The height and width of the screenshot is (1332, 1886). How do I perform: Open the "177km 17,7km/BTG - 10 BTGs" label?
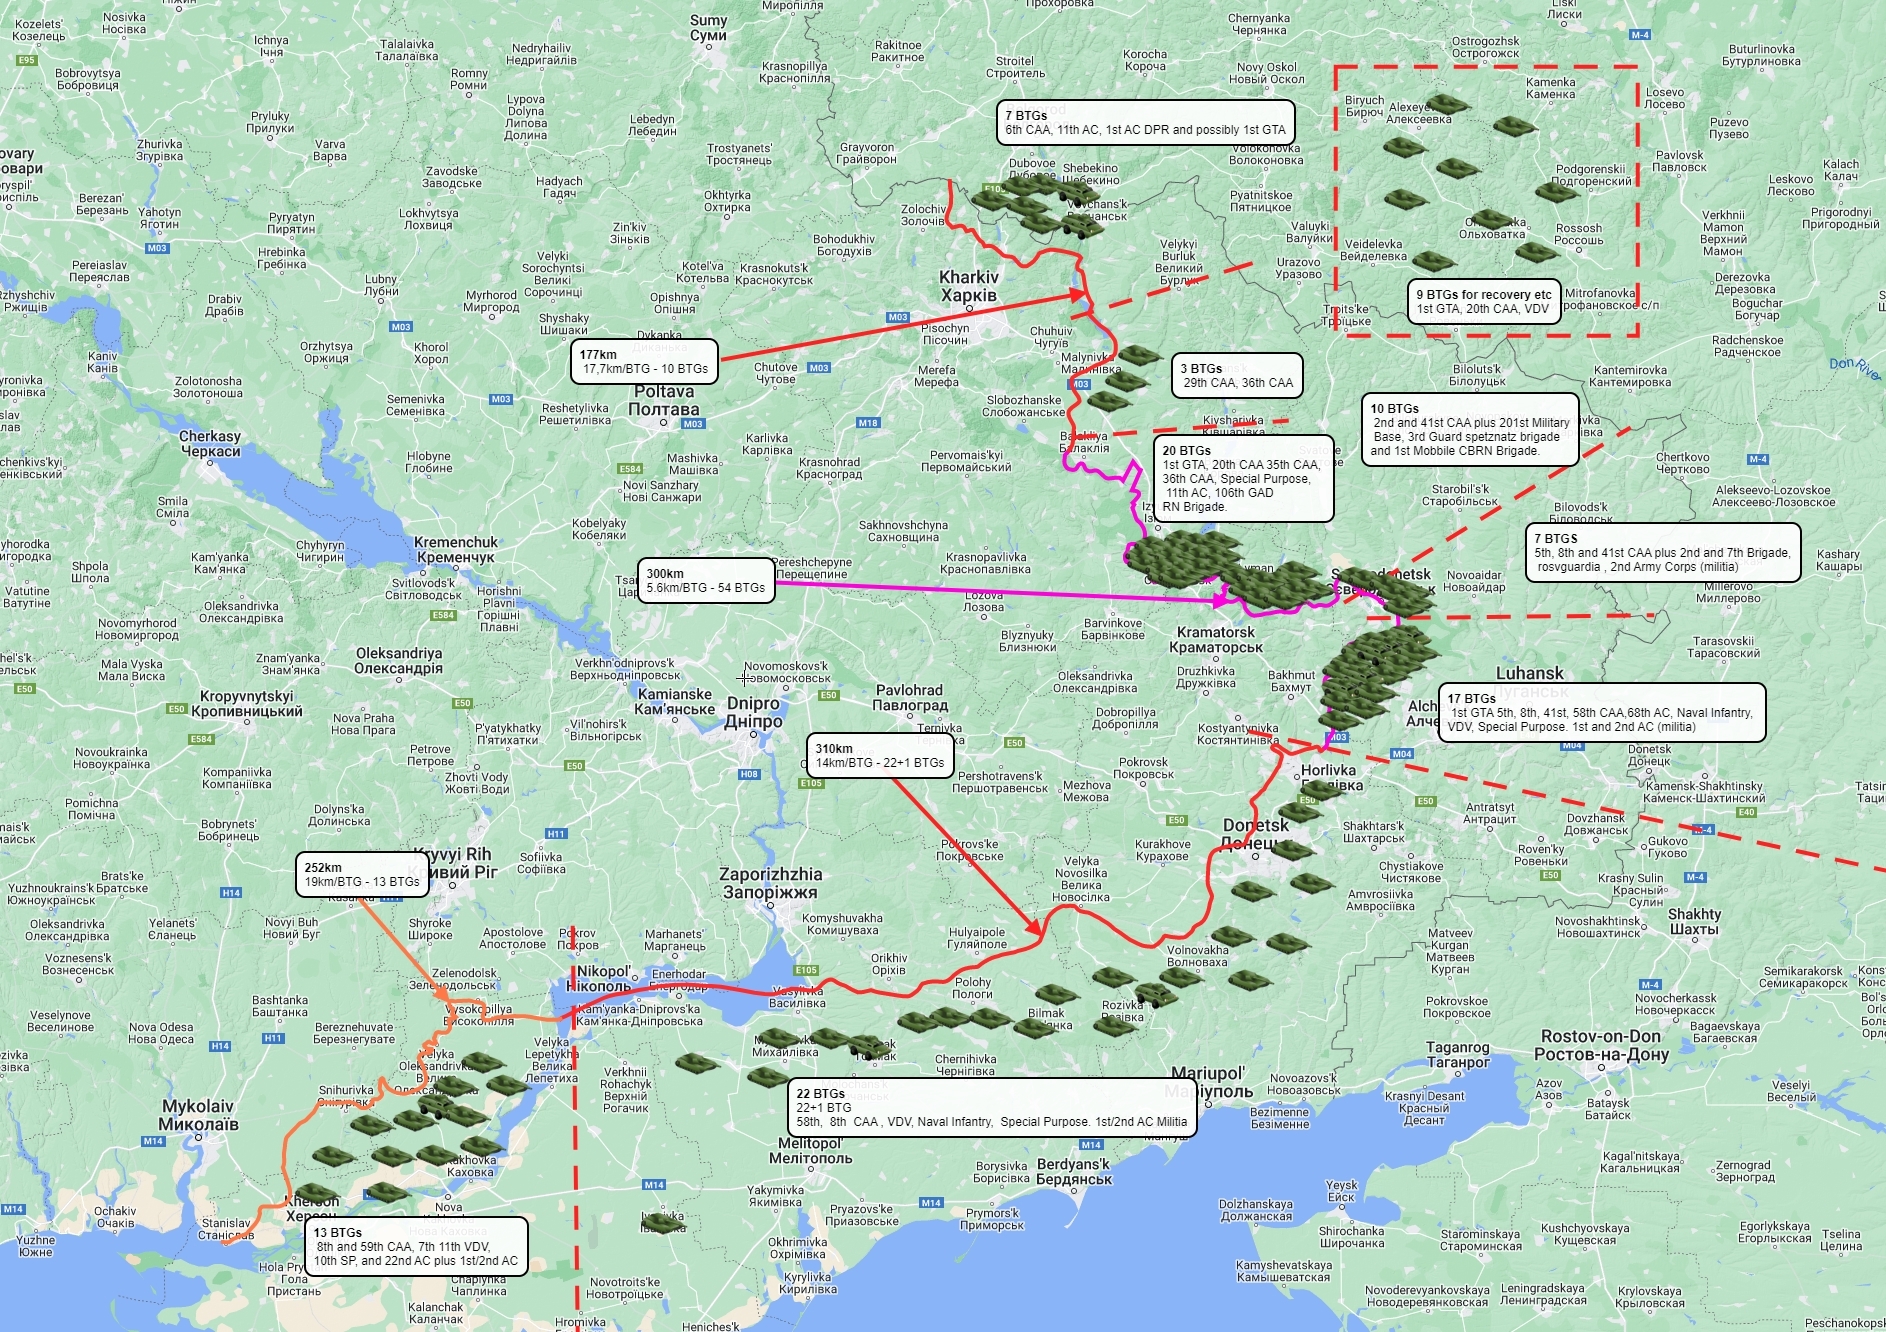[x=645, y=362]
